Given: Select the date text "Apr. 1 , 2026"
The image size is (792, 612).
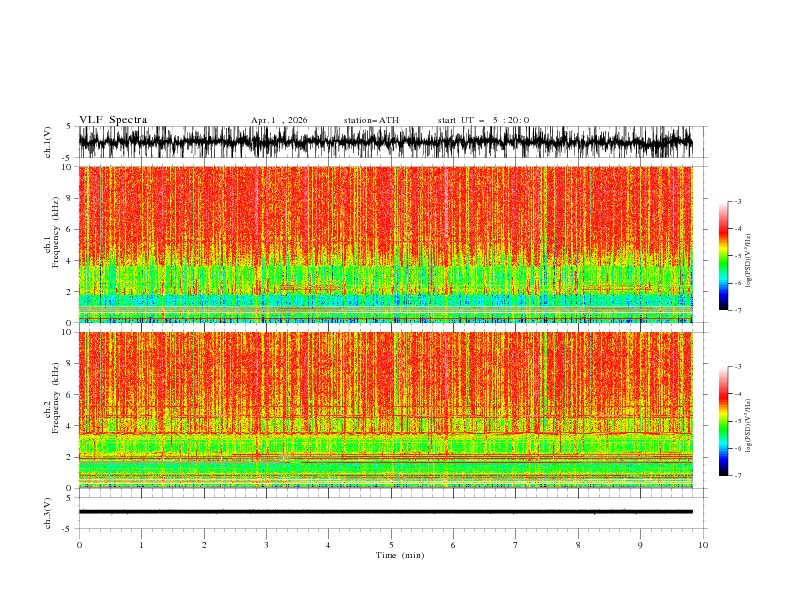Looking at the screenshot, I should tap(279, 120).
